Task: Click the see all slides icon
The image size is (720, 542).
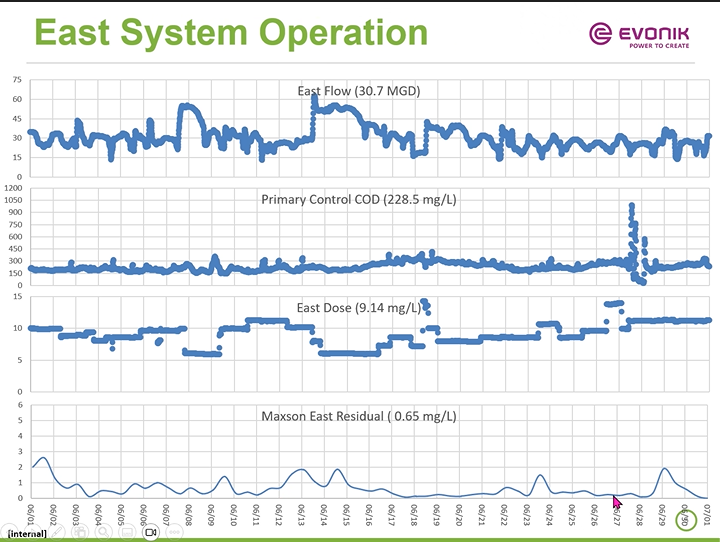Action: 81,533
